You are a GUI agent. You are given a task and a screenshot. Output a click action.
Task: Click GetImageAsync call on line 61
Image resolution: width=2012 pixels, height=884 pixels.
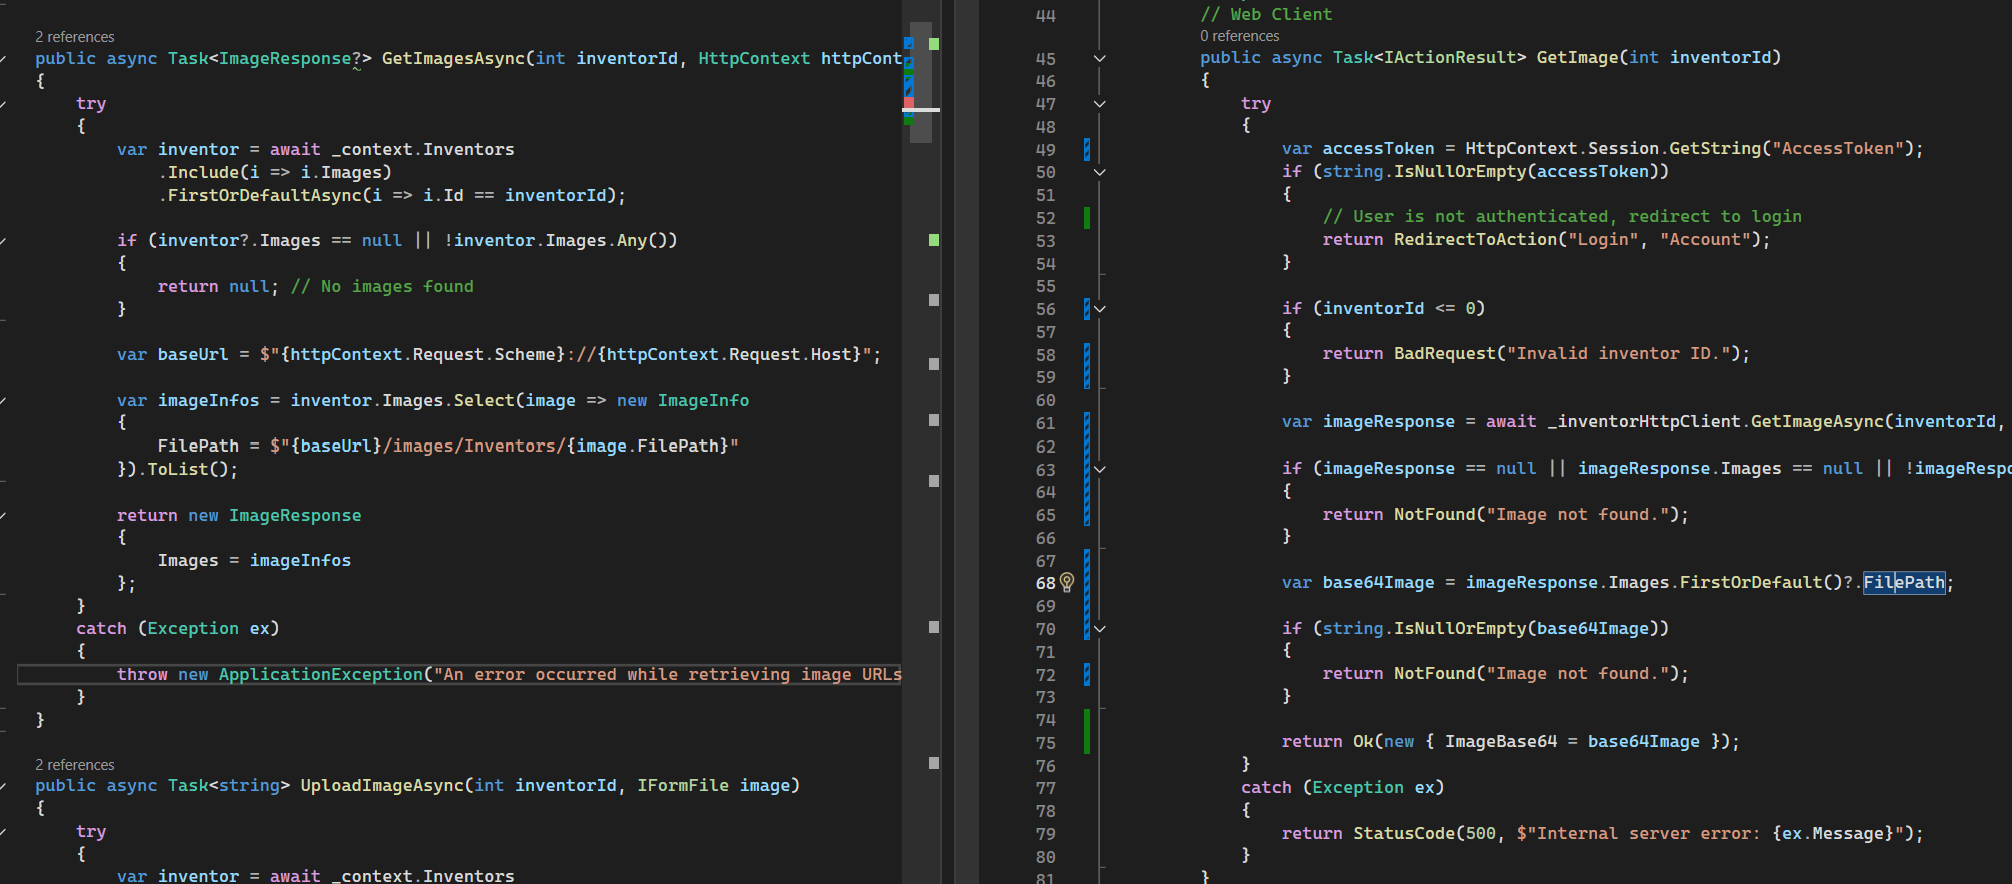point(1817,421)
